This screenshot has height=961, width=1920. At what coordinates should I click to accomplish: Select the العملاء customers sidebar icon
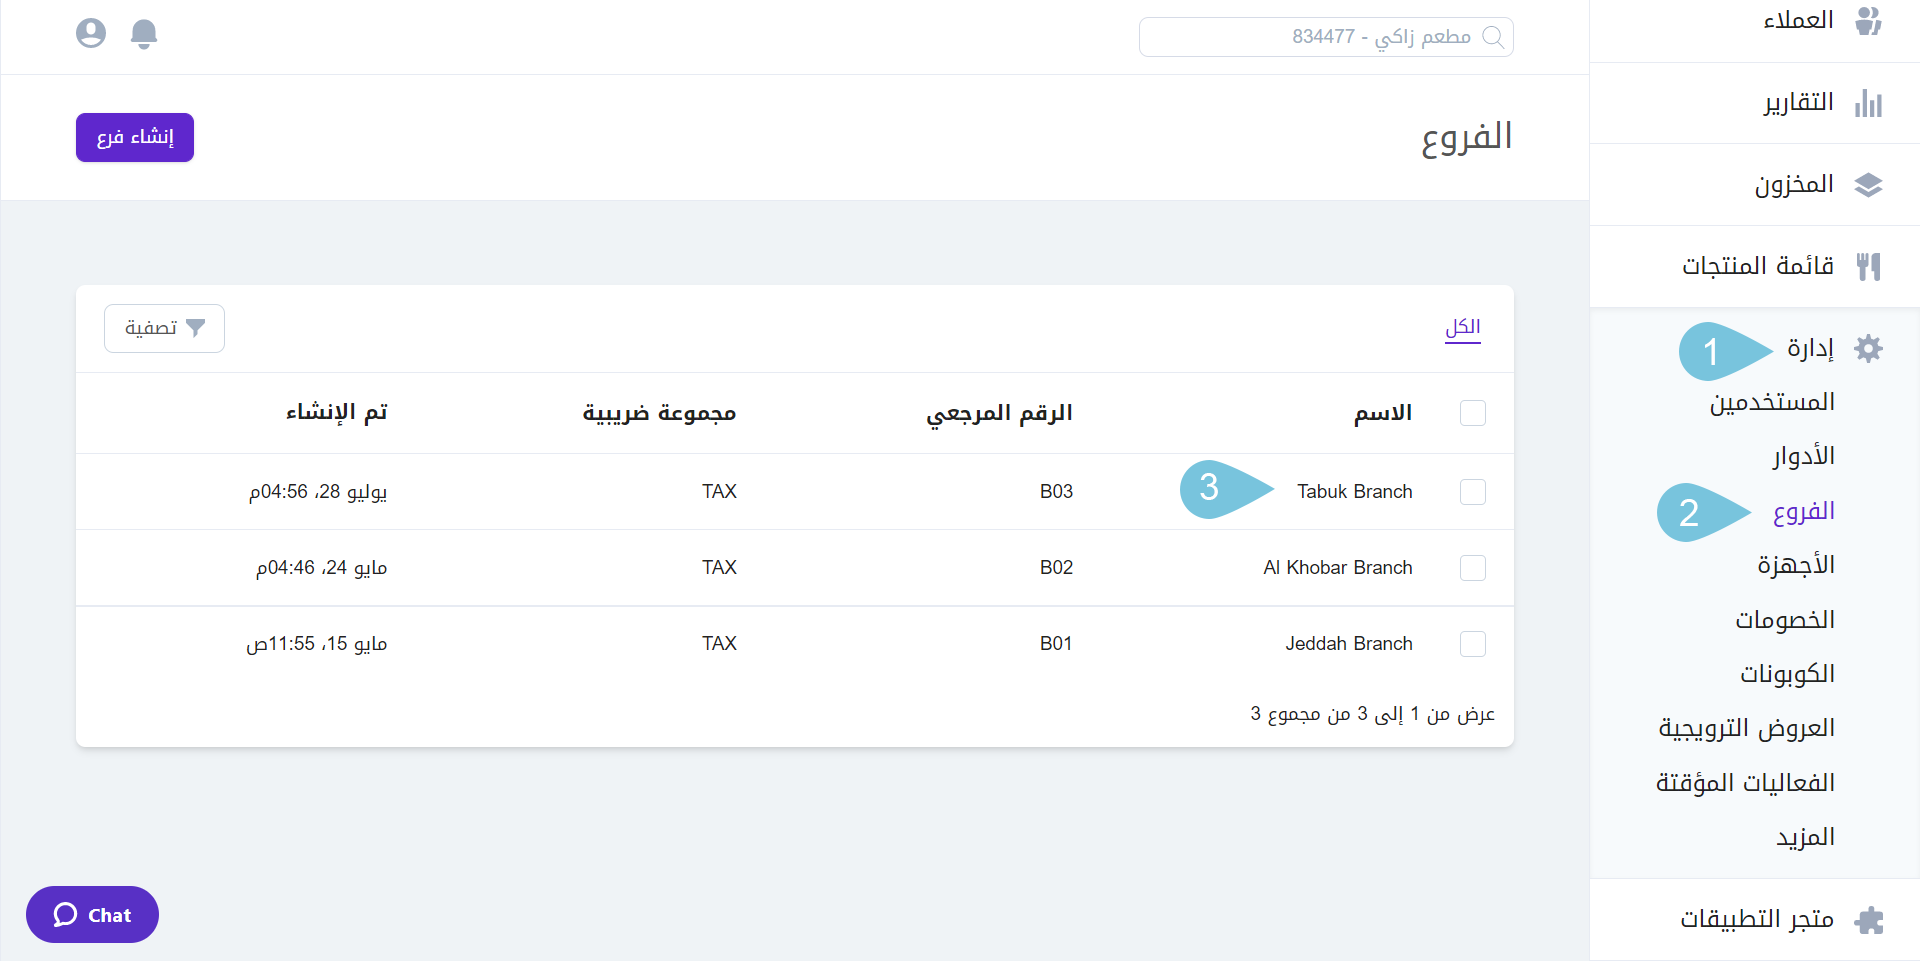tap(1870, 20)
